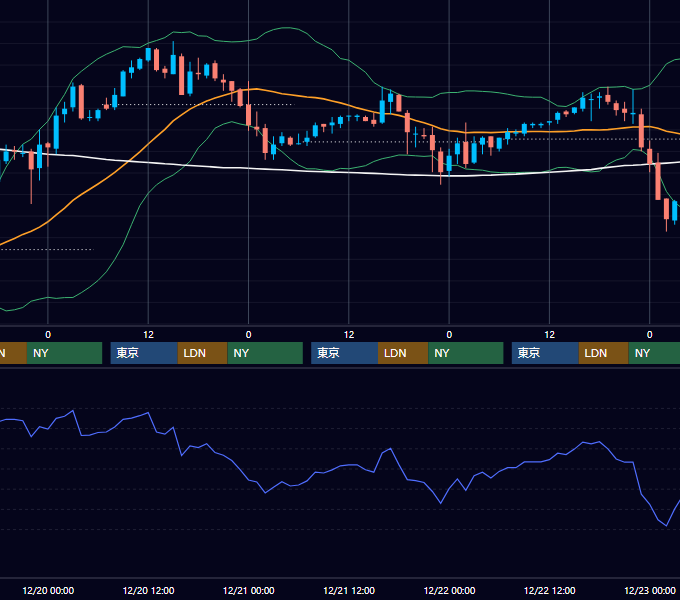
Task: Click the white long-term moving average line
Action: (x=347, y=172)
